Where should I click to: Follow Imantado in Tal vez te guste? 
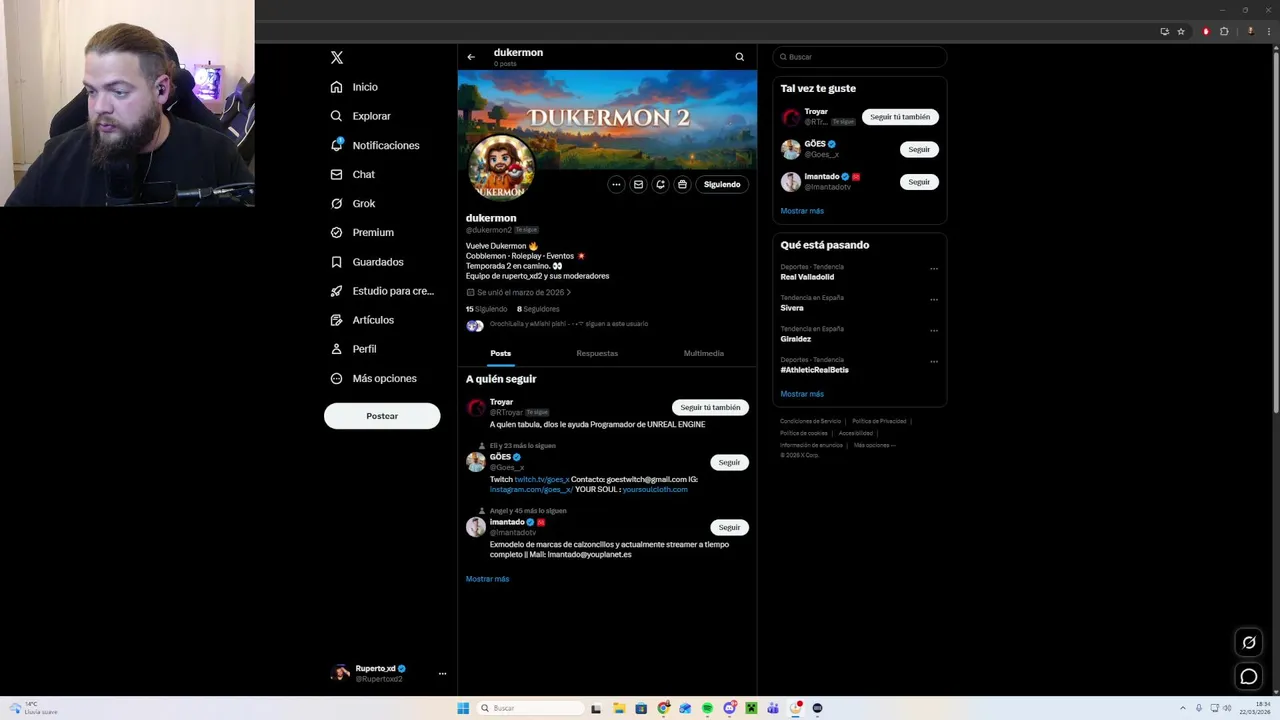(919, 182)
